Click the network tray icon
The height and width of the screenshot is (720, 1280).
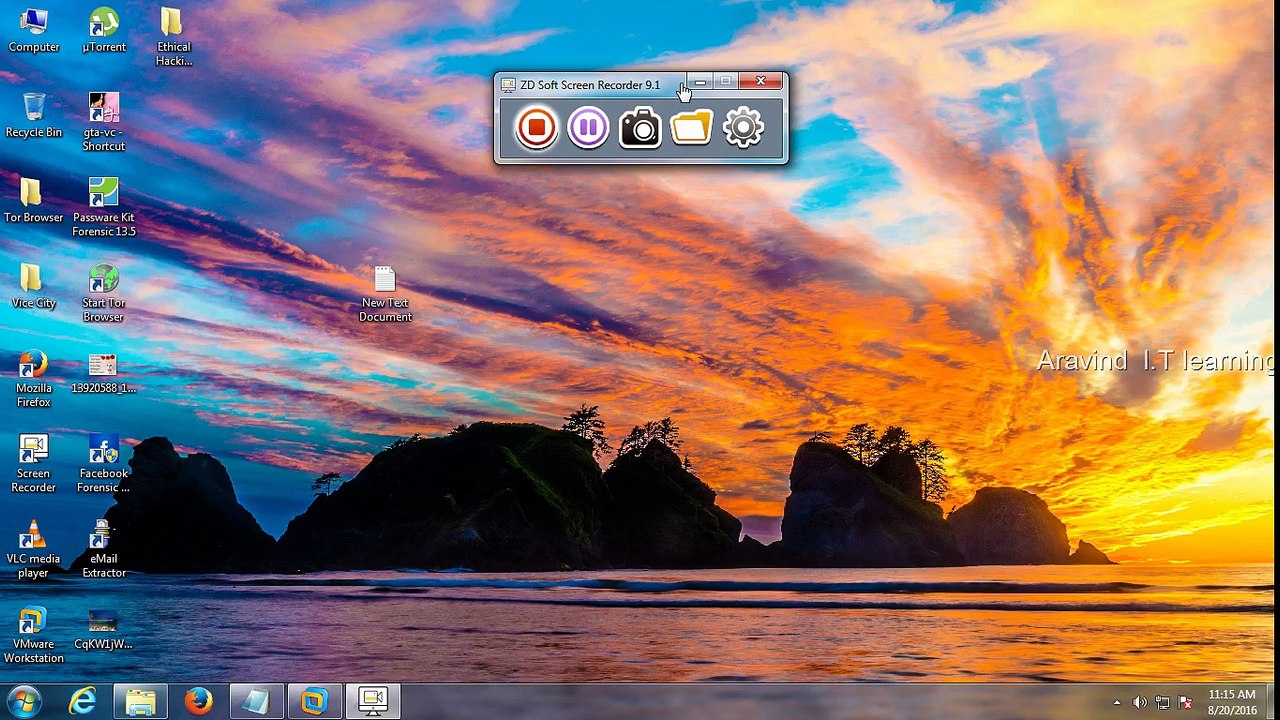click(1163, 702)
